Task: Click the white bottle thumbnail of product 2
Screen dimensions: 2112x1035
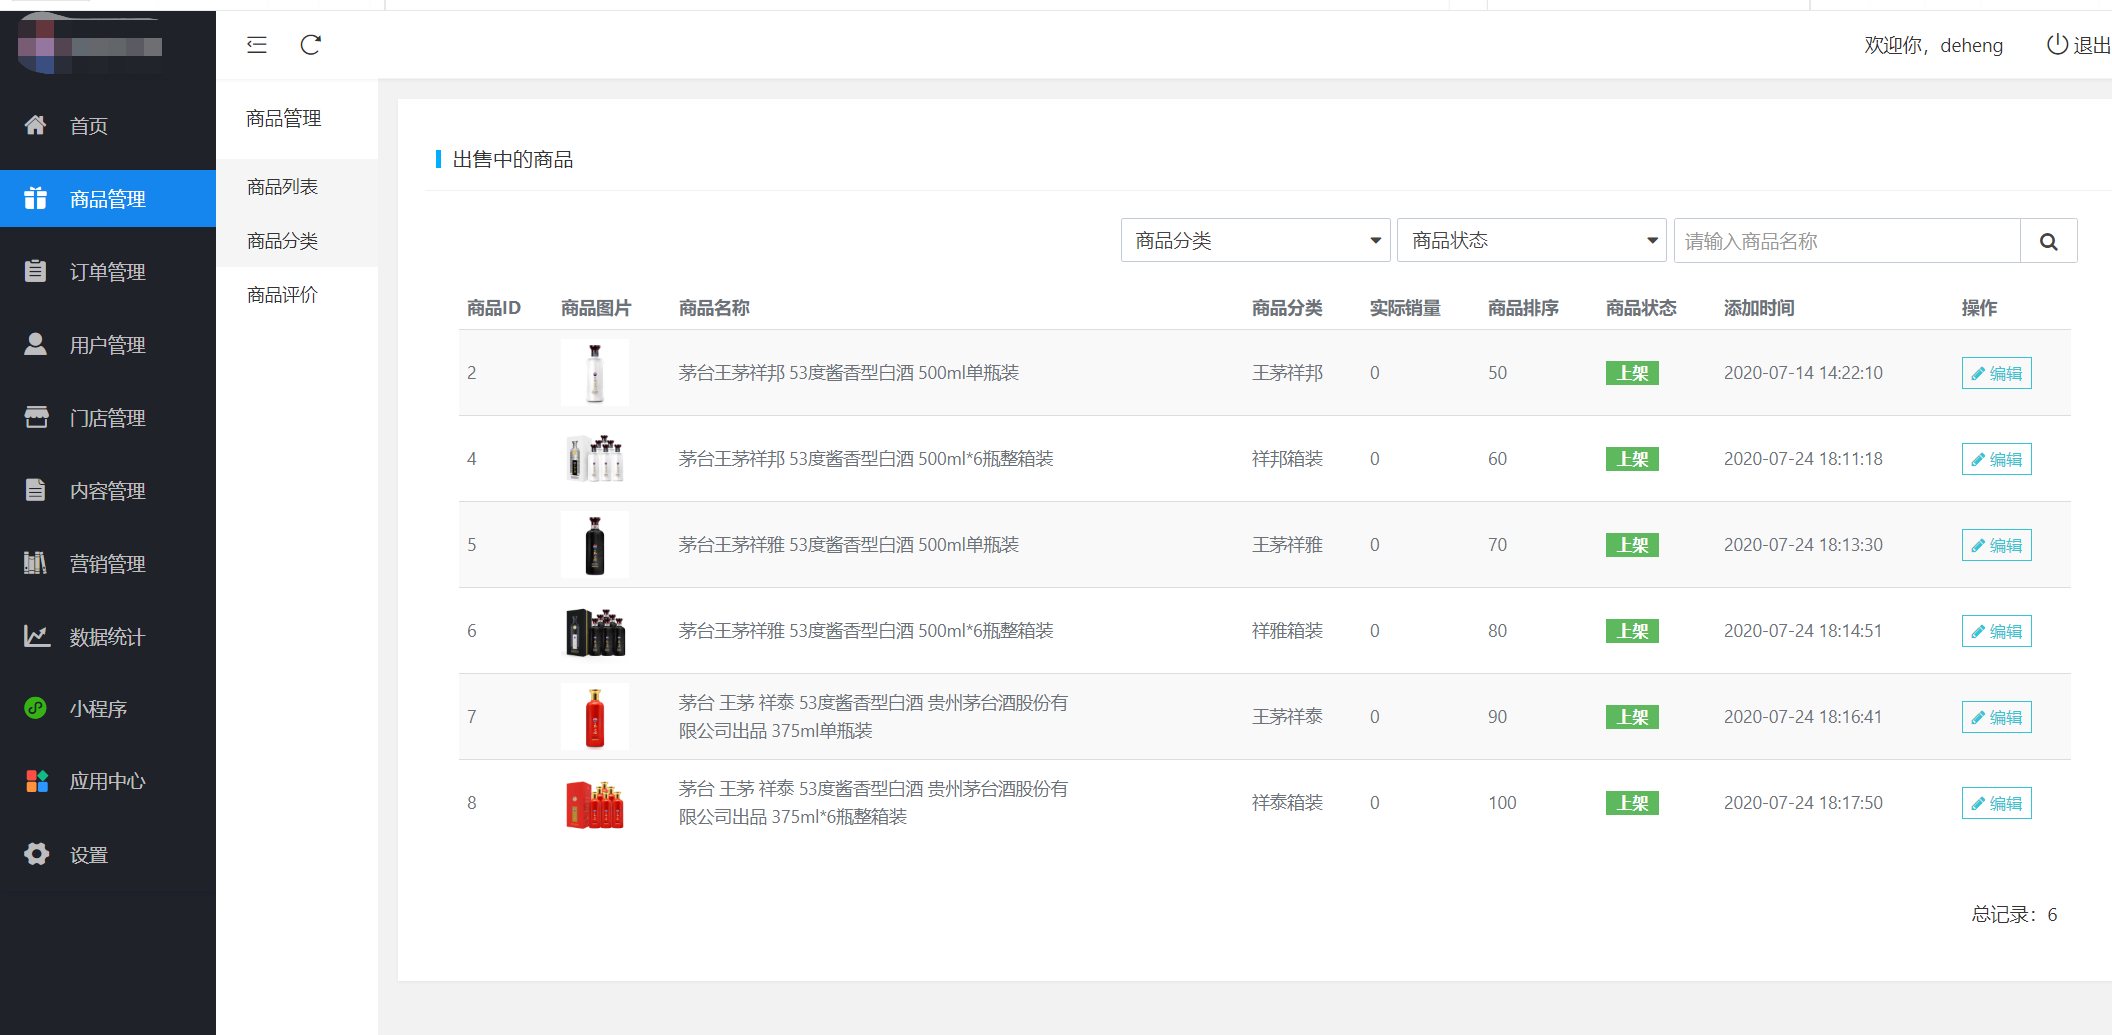Action: pyautogui.click(x=595, y=373)
